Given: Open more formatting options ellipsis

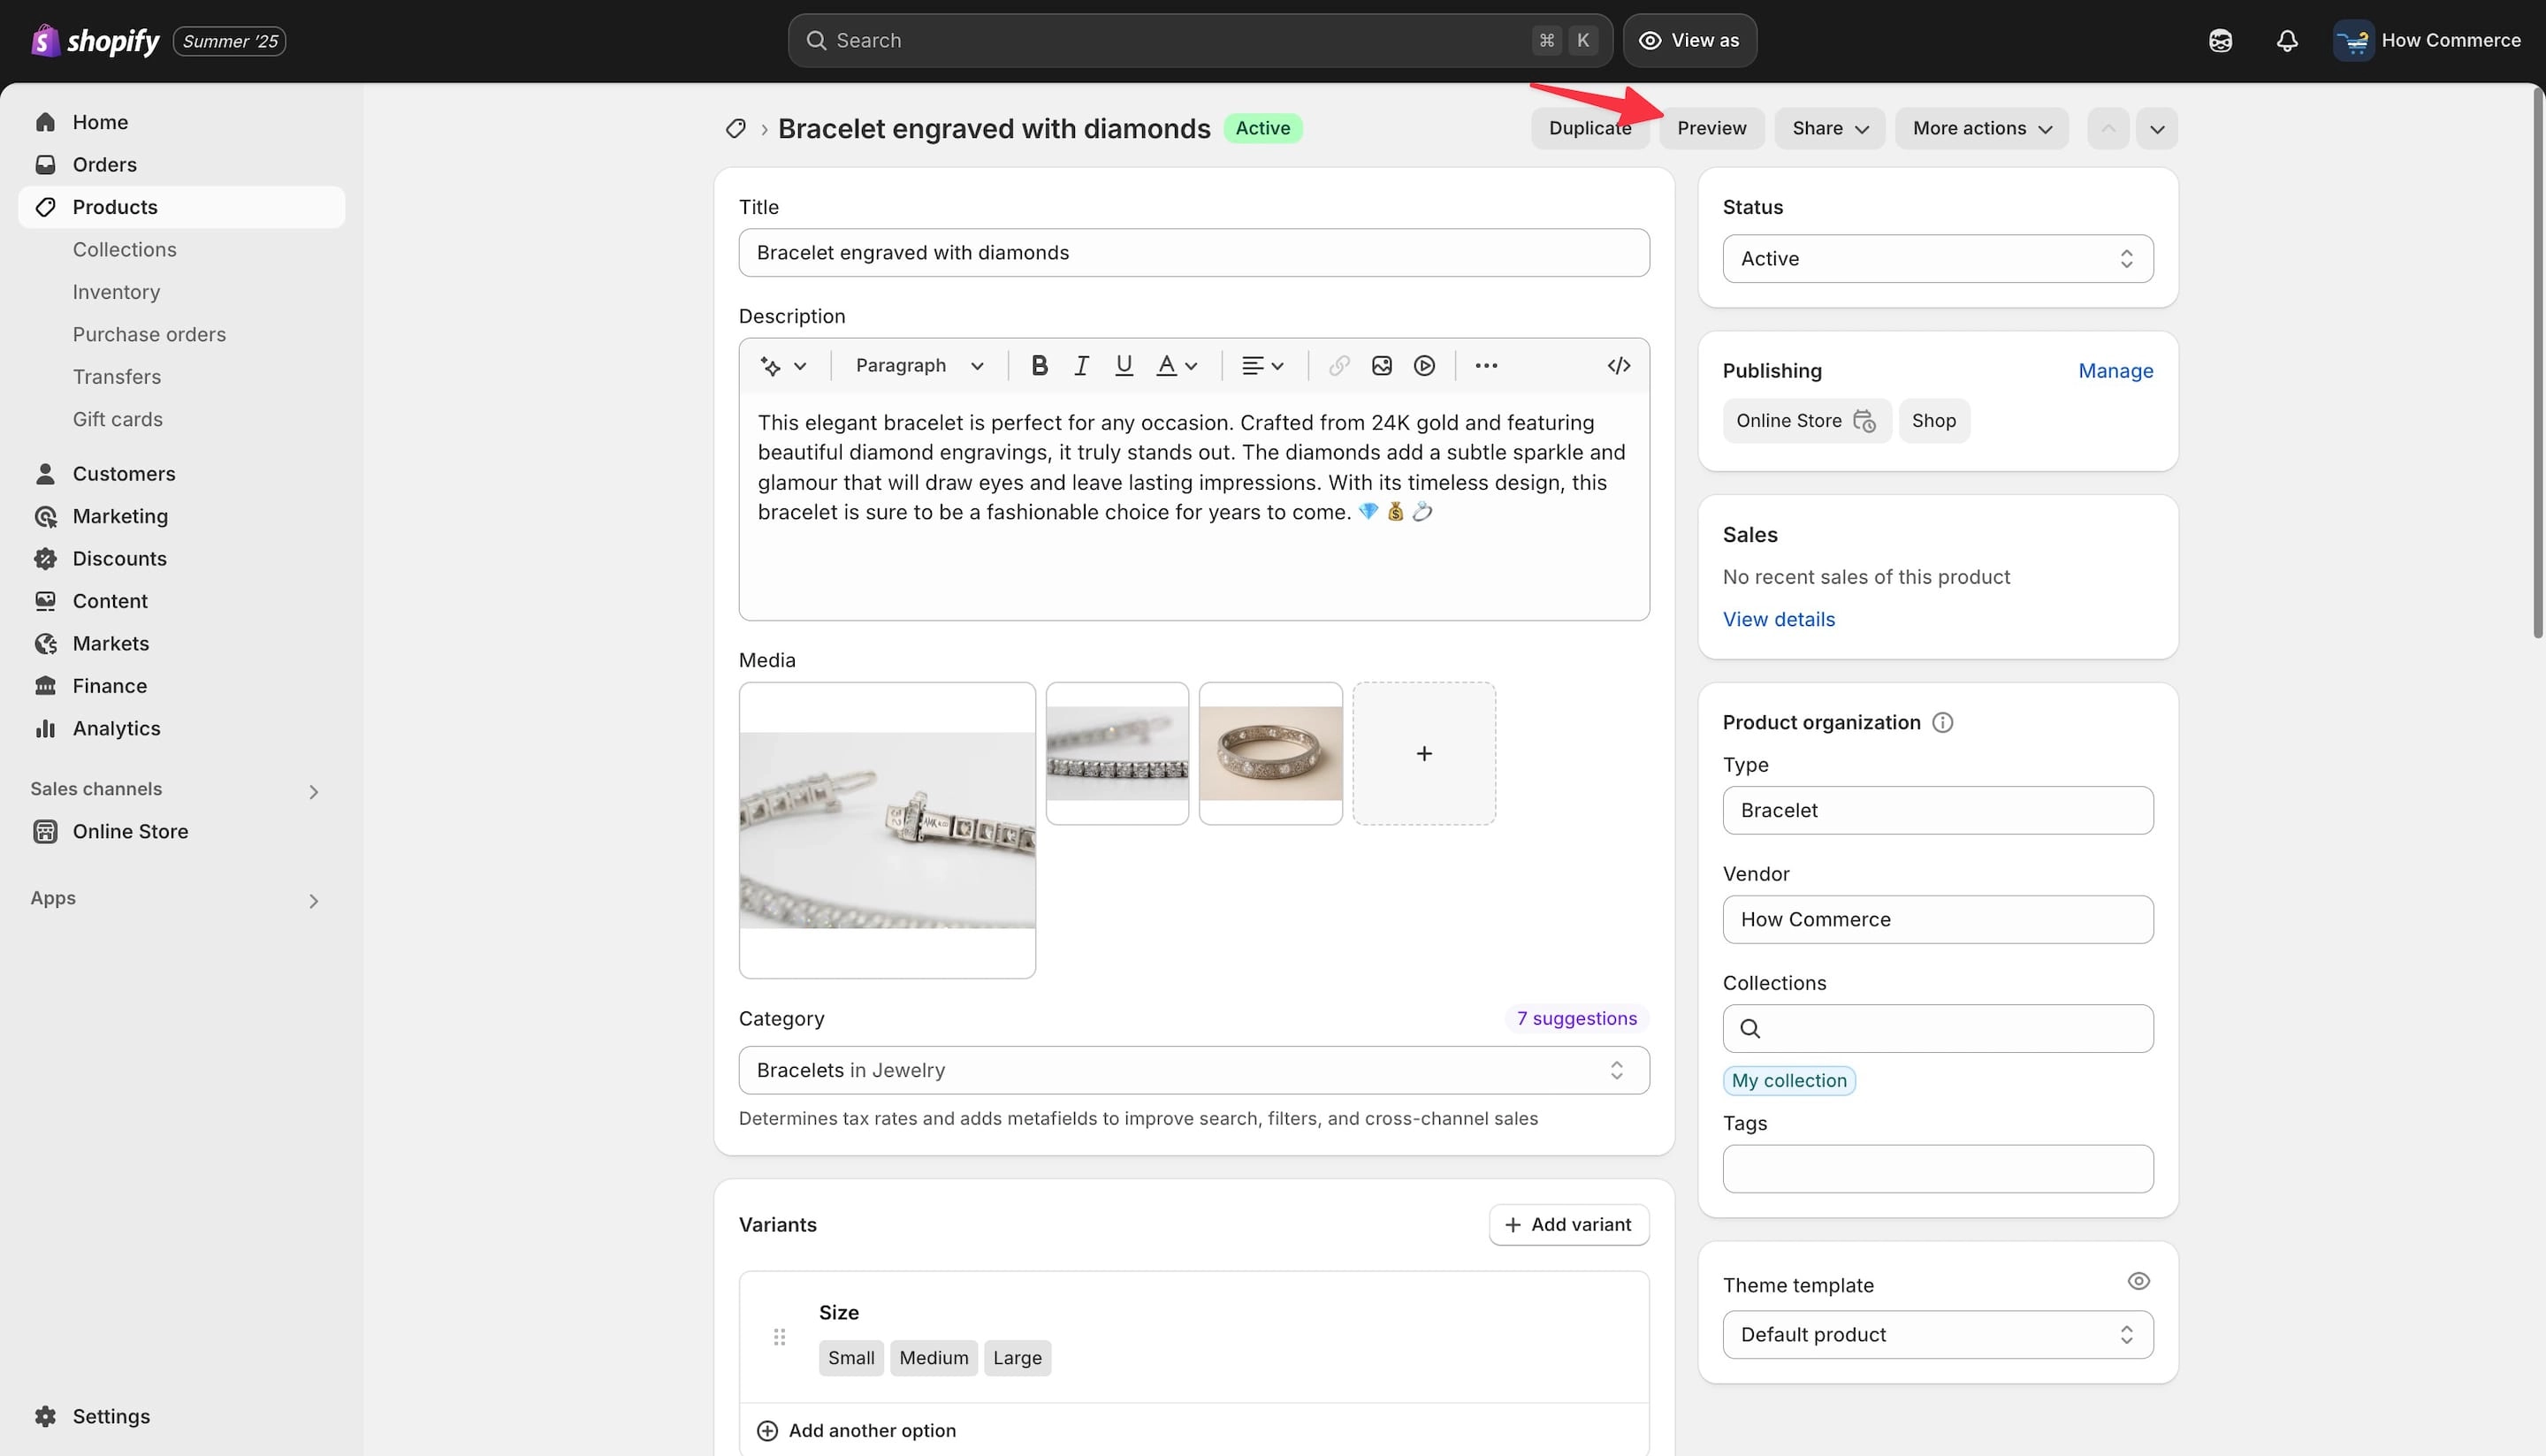Looking at the screenshot, I should coord(1486,366).
